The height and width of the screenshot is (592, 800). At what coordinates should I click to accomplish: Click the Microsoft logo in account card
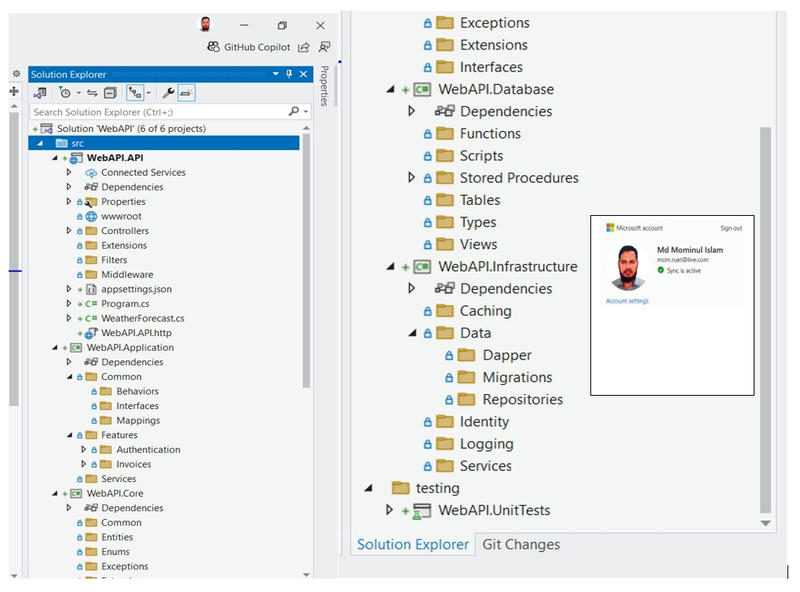pyautogui.click(x=610, y=228)
